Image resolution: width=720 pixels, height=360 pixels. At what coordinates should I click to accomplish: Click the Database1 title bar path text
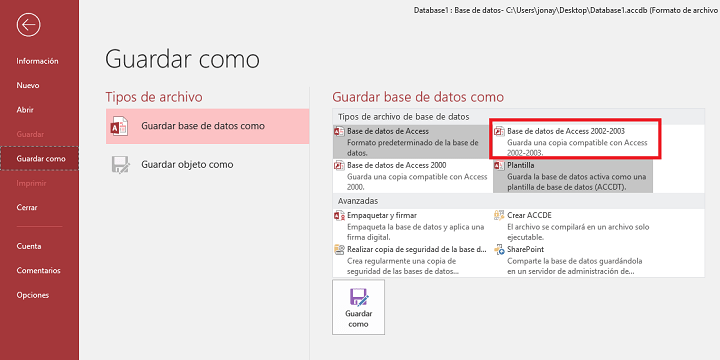click(x=566, y=9)
